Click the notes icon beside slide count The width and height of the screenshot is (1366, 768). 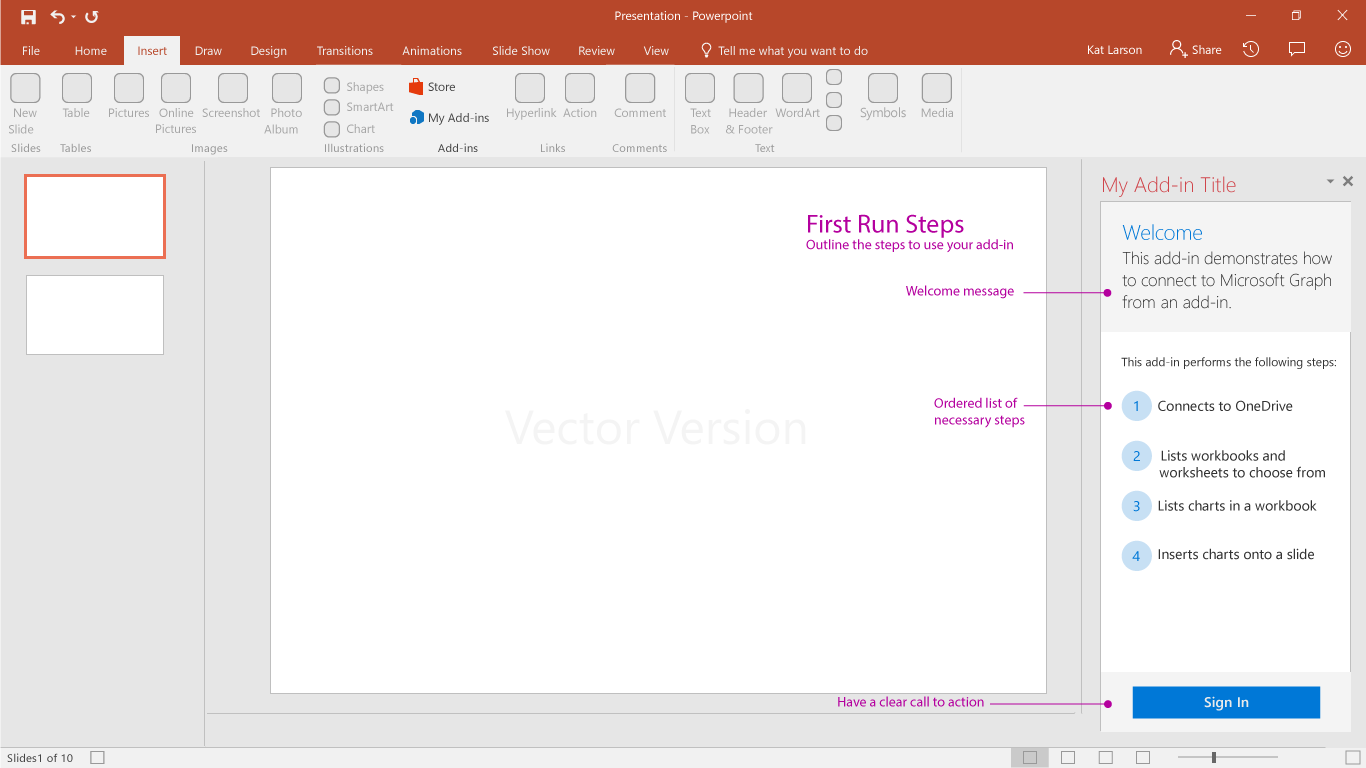point(97,758)
